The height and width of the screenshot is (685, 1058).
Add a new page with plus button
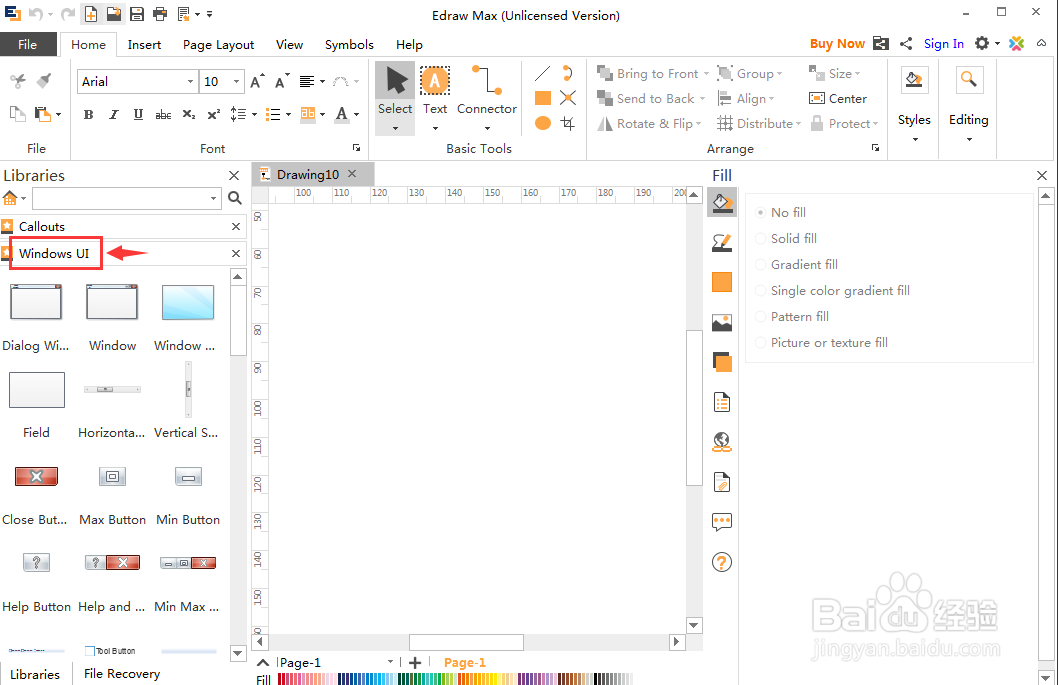(415, 663)
